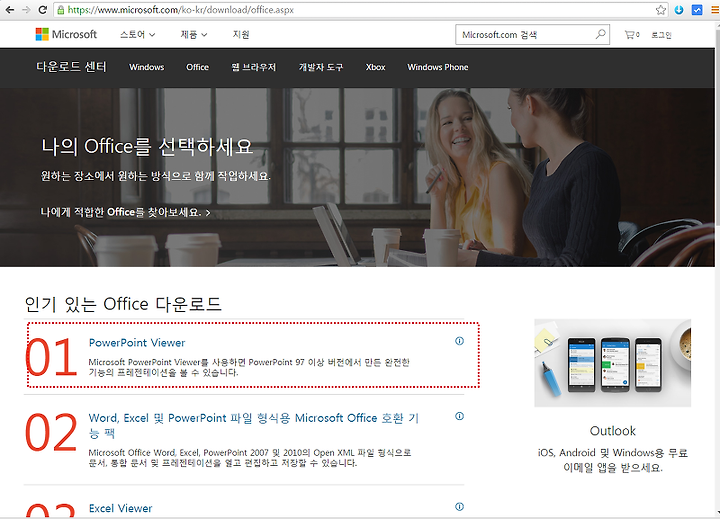The width and height of the screenshot is (720, 519).
Task: Click the PowerPoint Viewer description text
Action: [x=249, y=367]
